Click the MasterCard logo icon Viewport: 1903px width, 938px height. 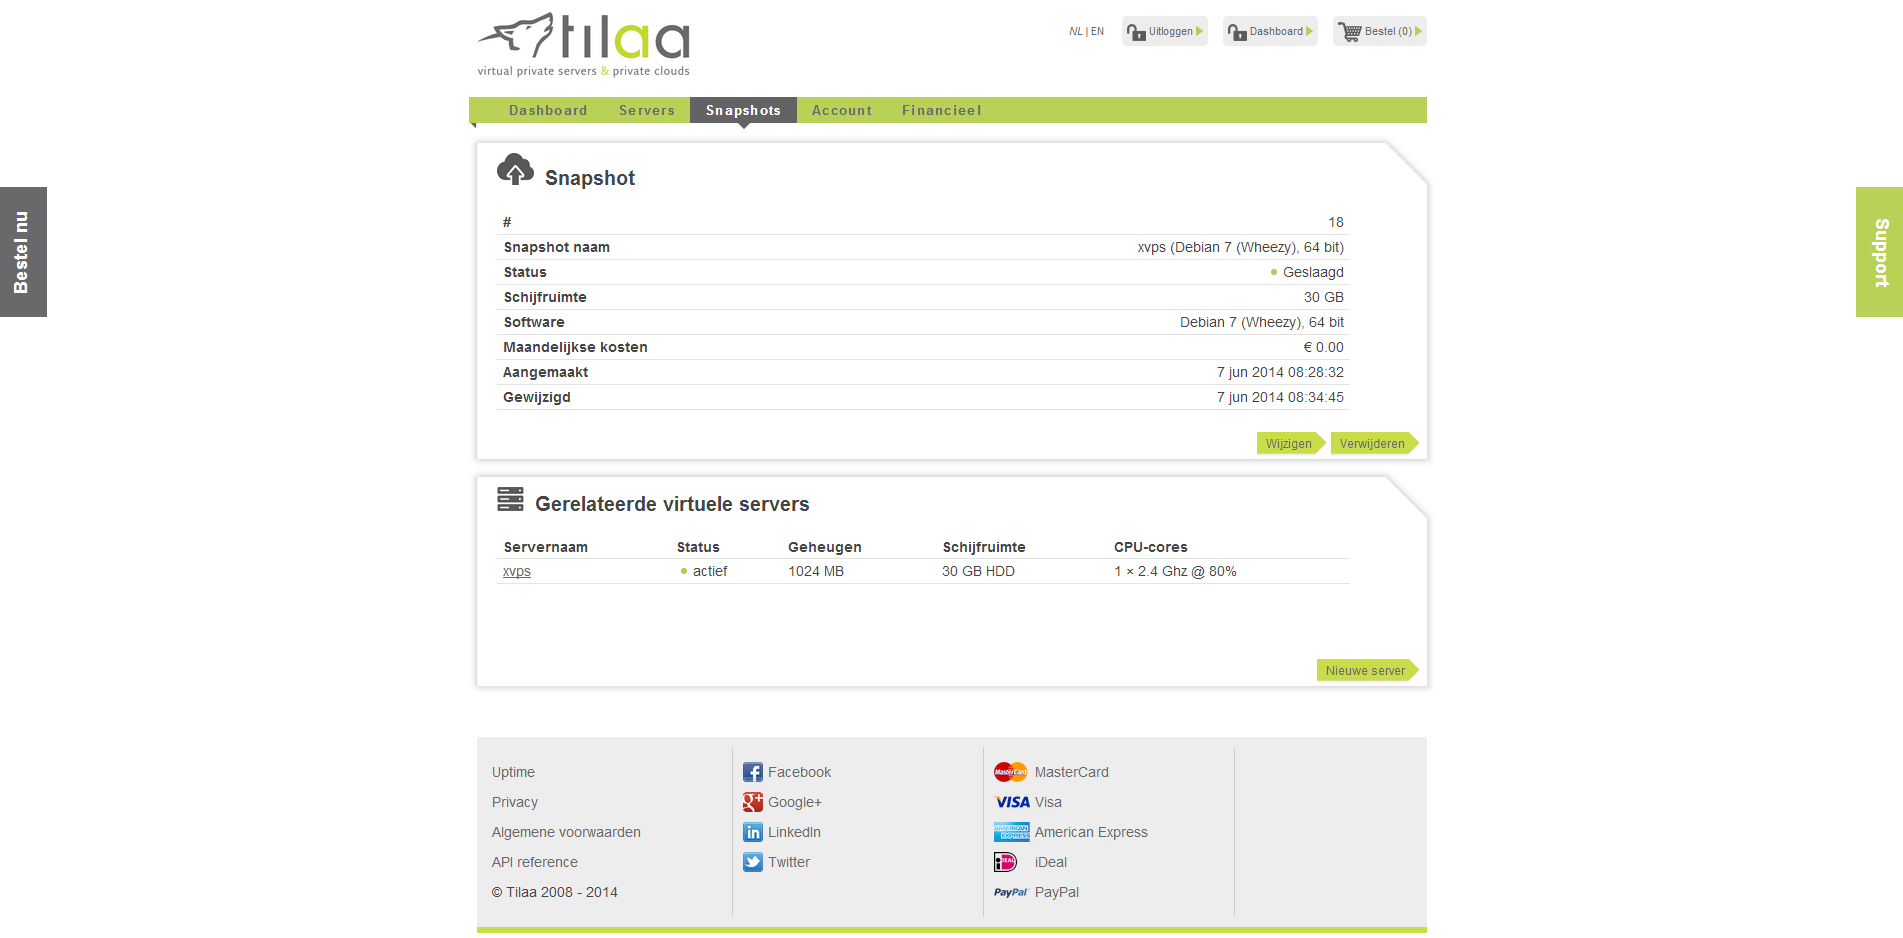(1010, 772)
